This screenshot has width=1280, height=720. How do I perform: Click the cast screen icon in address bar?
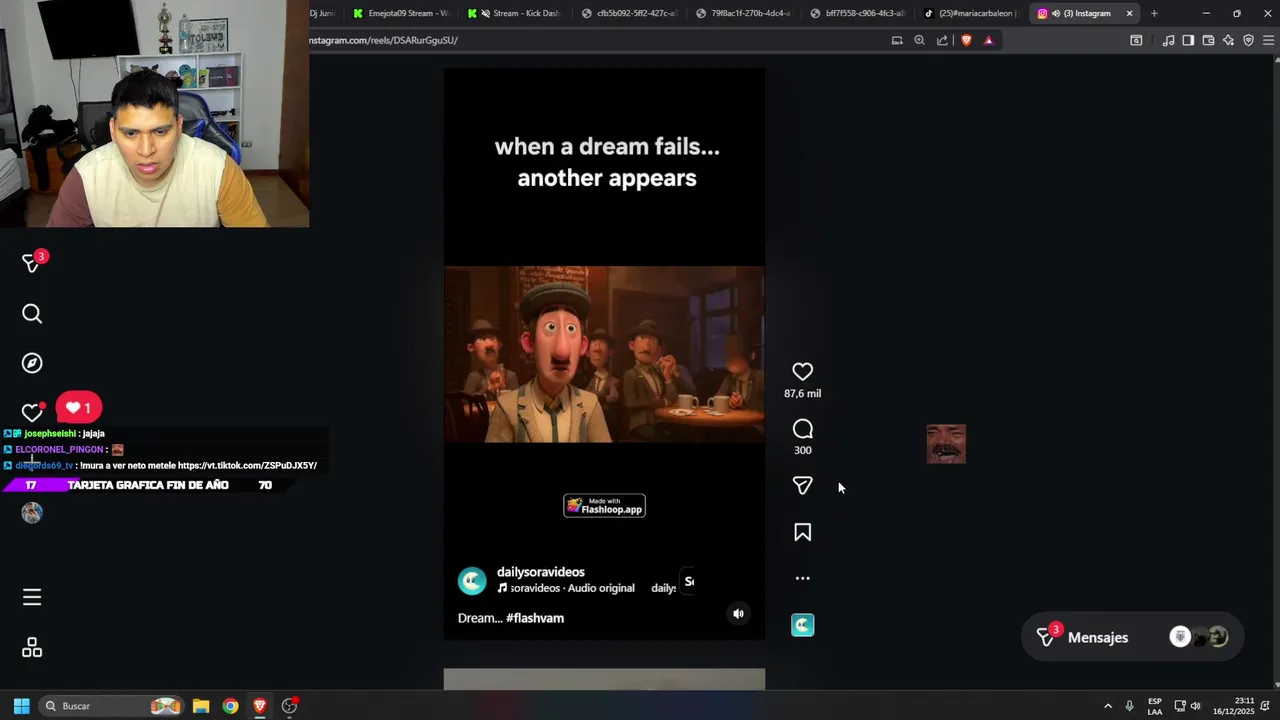click(x=897, y=40)
